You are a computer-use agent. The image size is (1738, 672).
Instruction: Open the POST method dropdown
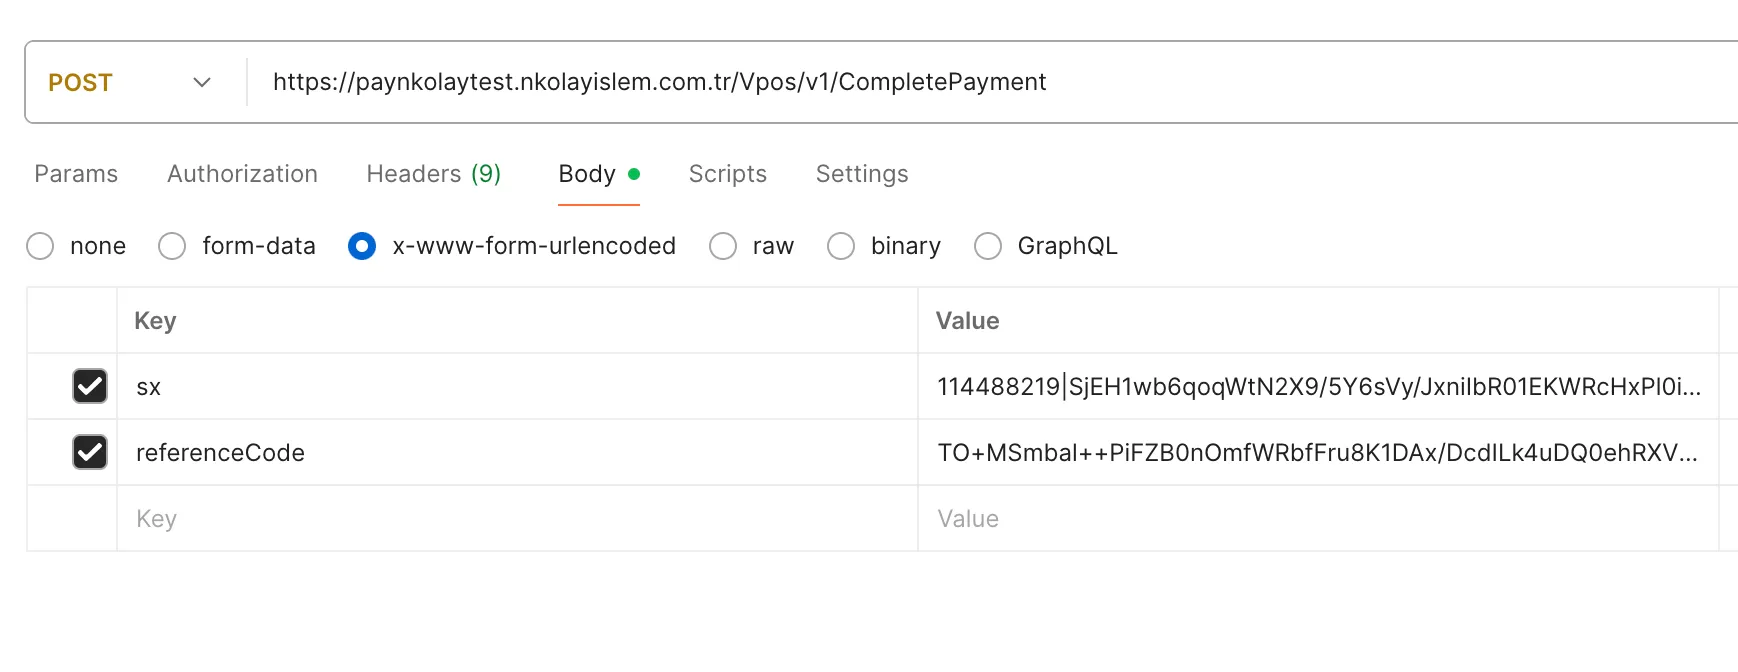(130, 82)
